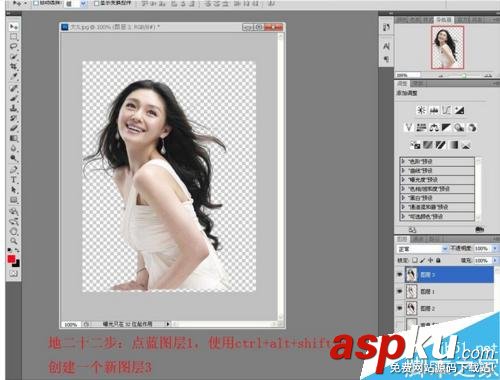Open the layer fill slider arrow
The width and height of the screenshot is (500, 380).
(x=495, y=260)
